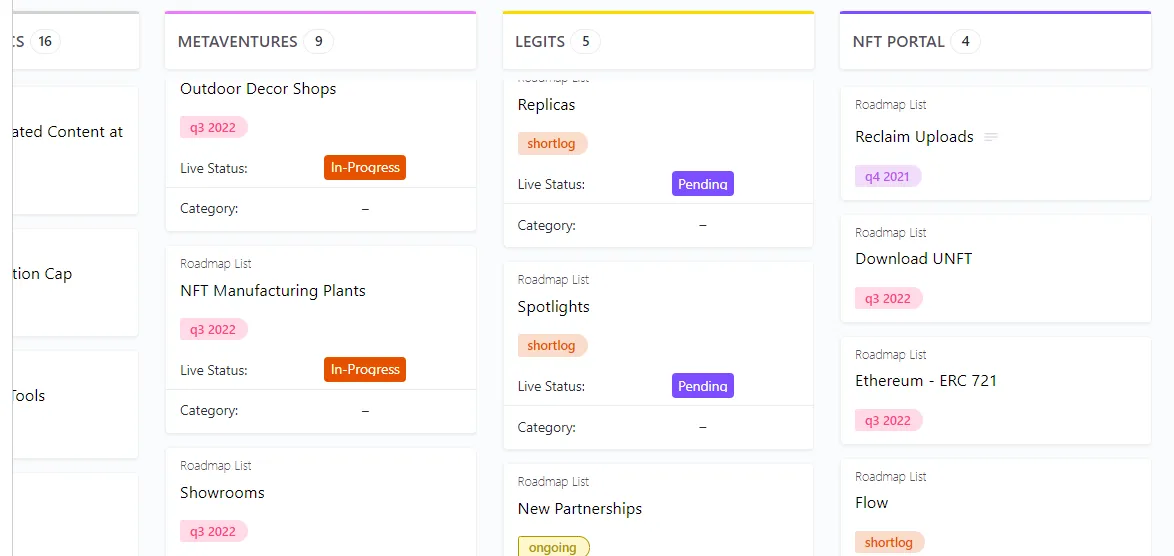Screen dimensions: 1174x556
Task: Change In-Progress status on NFT Manufacturing Plants
Action: point(365,370)
